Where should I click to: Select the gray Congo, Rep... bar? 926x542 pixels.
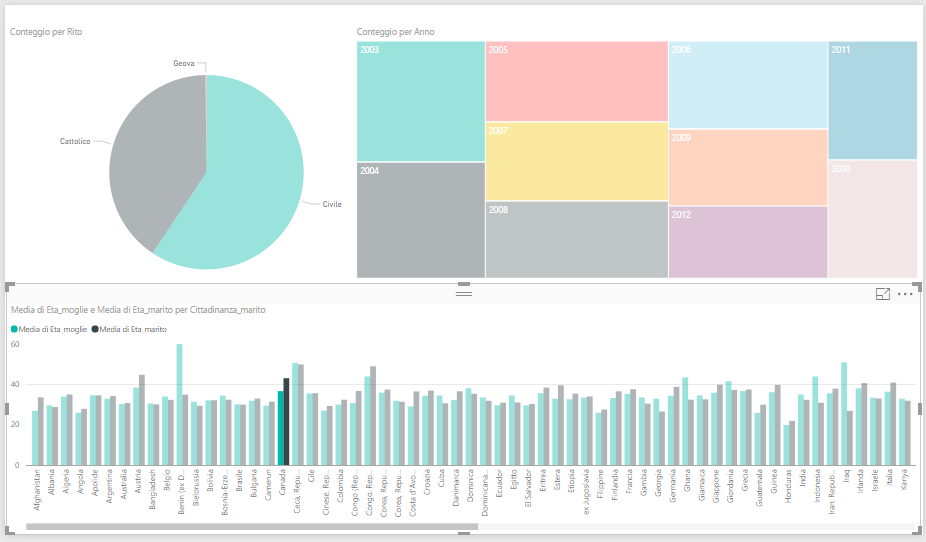[373, 416]
